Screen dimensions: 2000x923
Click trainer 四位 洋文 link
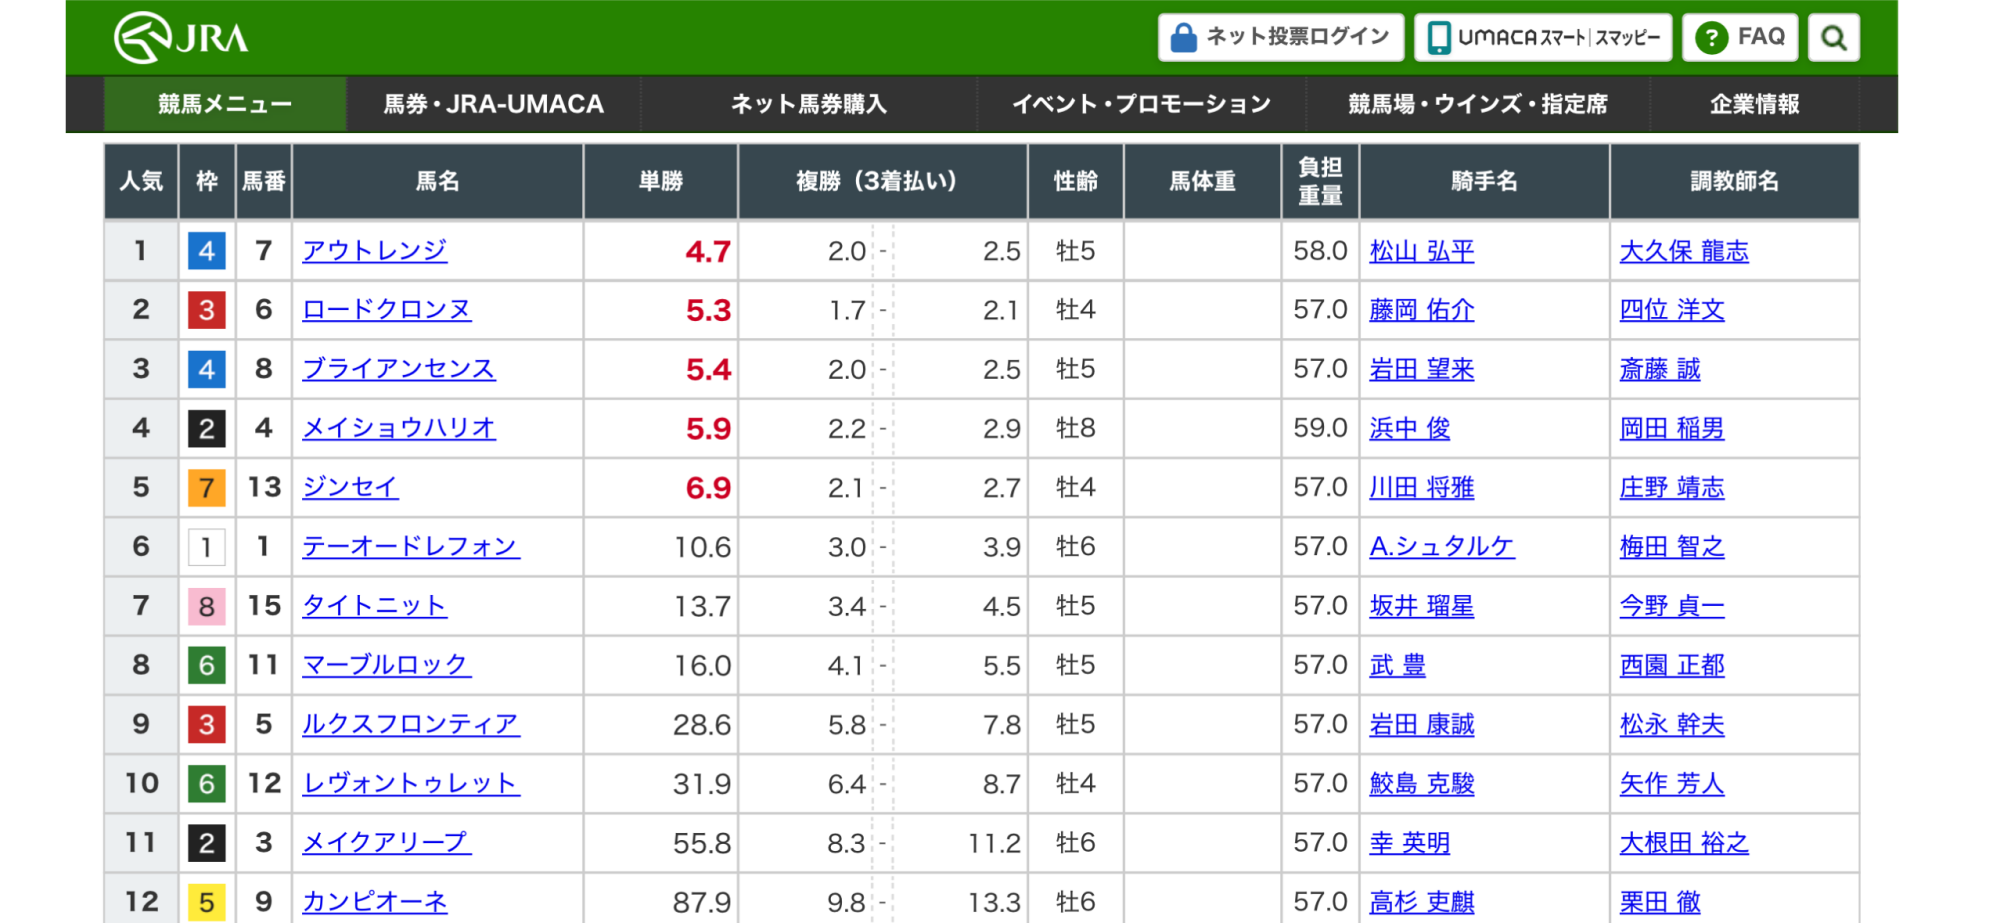pos(1671,310)
